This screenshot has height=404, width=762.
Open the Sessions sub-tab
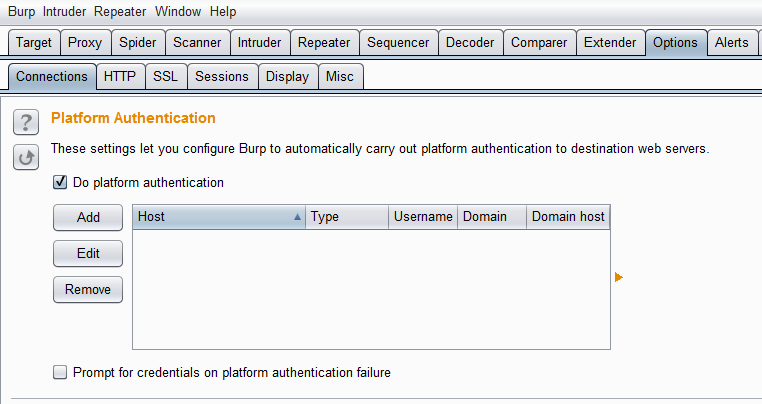click(x=222, y=77)
